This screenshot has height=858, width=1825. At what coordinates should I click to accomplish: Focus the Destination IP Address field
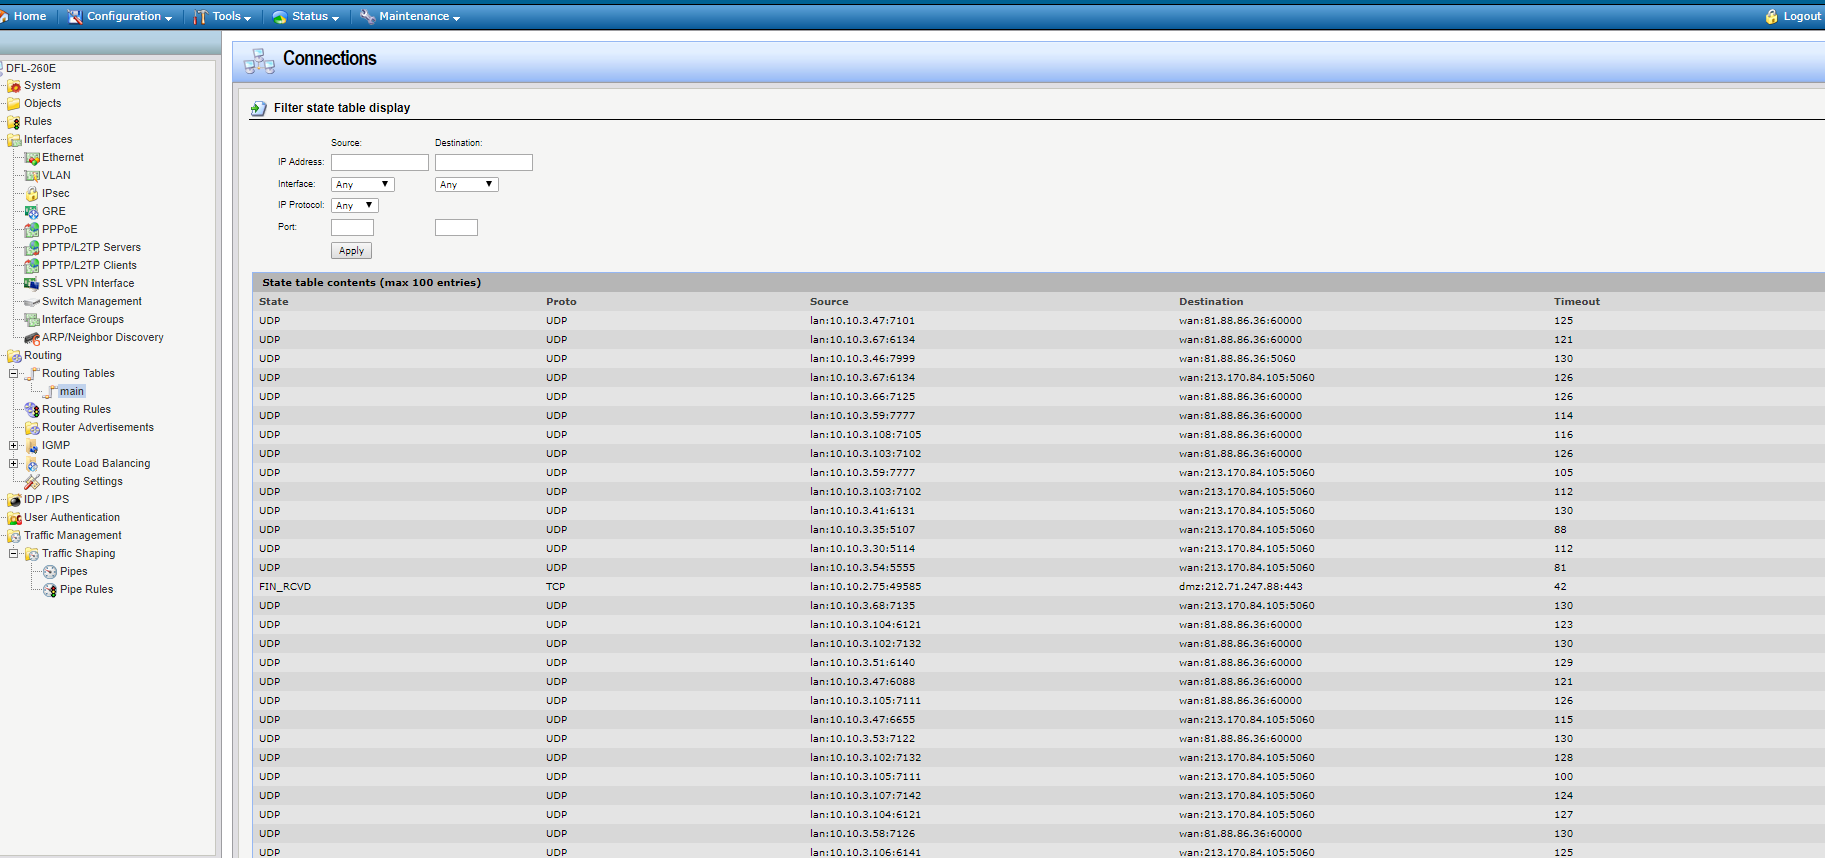[x=484, y=162]
